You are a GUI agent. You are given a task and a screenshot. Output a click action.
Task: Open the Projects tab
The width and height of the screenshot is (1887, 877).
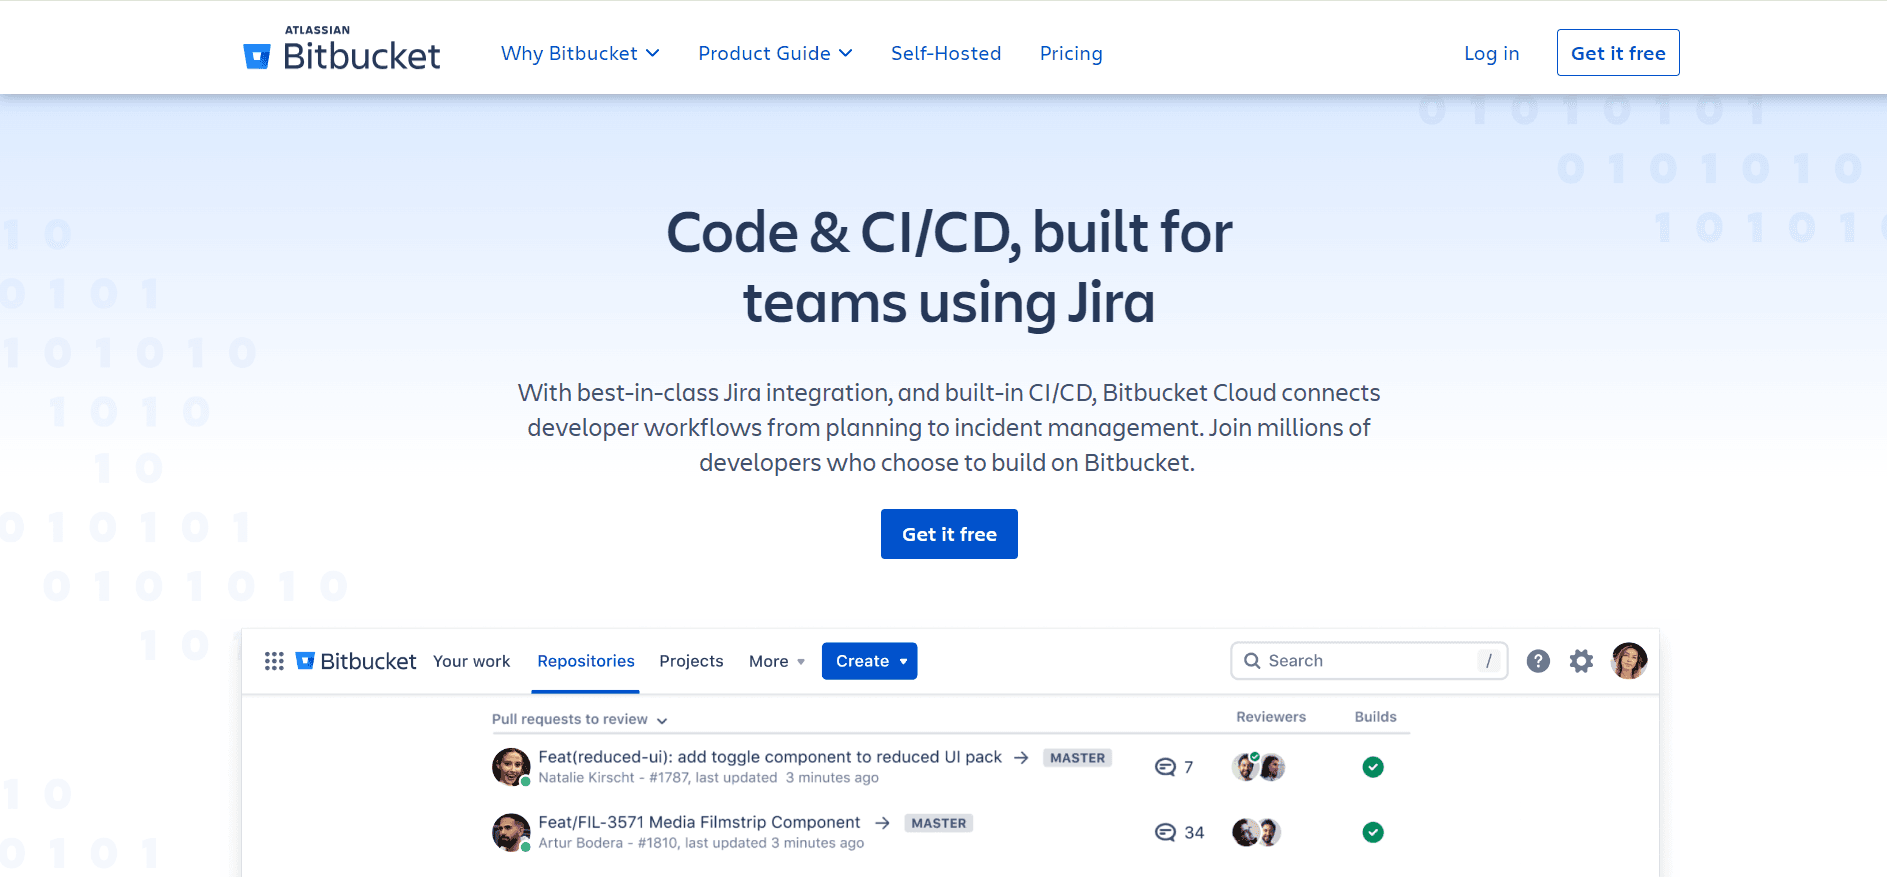tap(691, 661)
